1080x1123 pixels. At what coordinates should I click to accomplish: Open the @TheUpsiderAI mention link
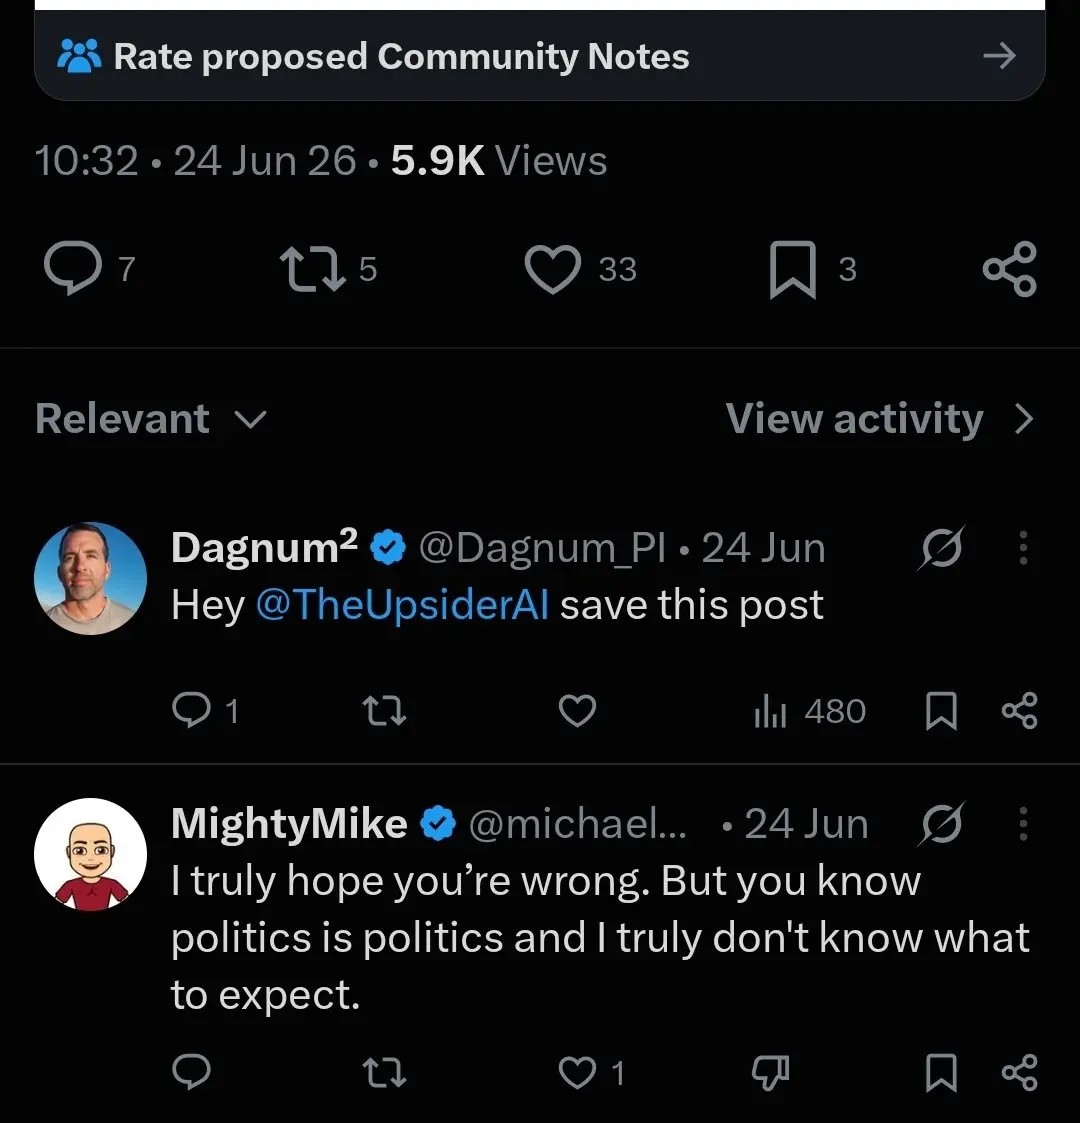(x=402, y=604)
